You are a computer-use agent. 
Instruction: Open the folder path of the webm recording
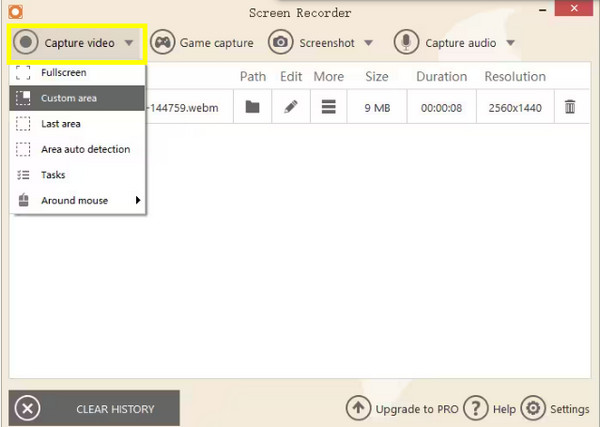pyautogui.click(x=252, y=107)
